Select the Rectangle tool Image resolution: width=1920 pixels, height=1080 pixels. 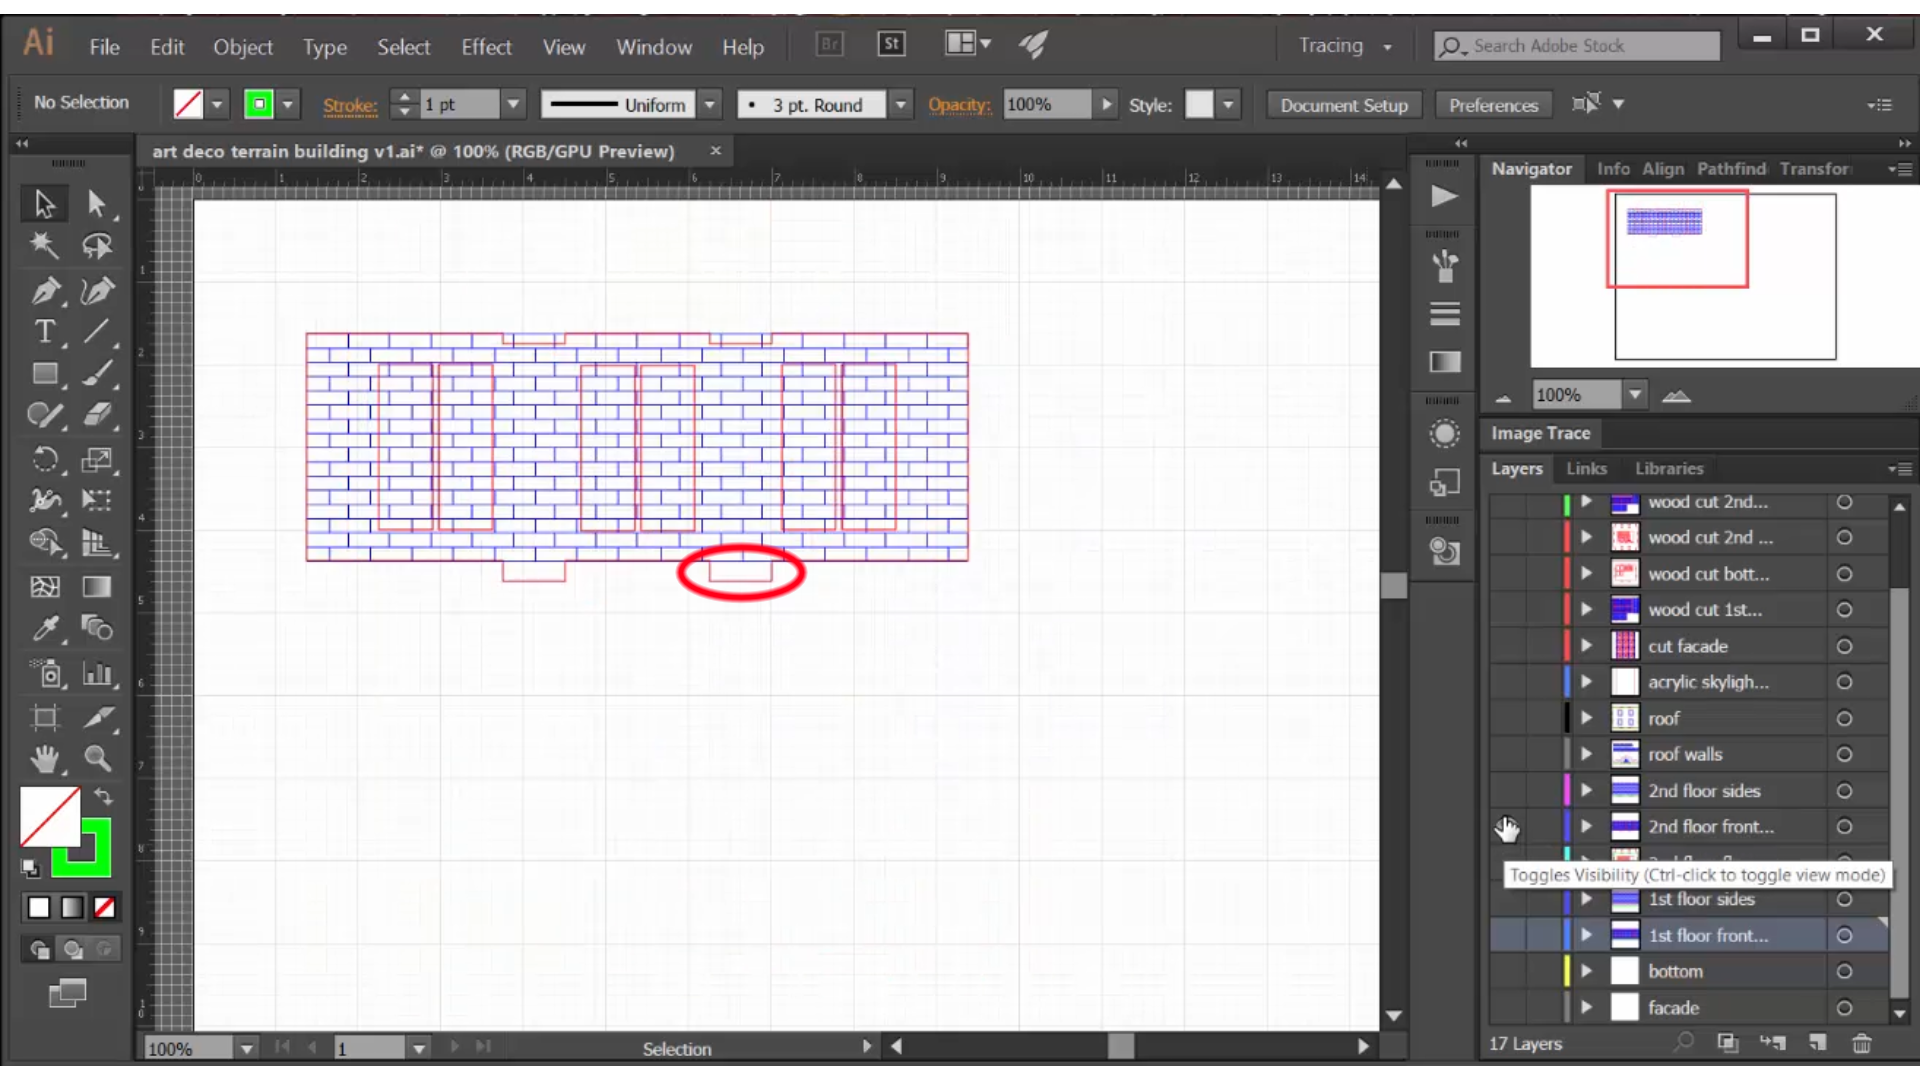pyautogui.click(x=44, y=374)
